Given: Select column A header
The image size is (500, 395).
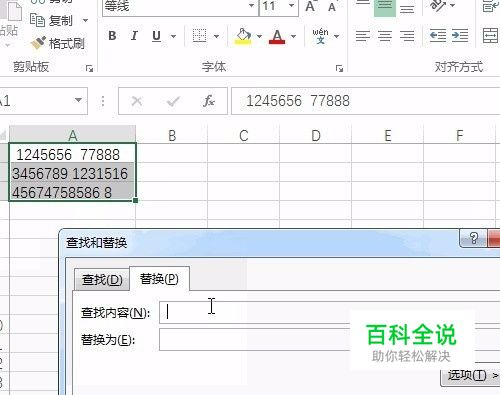Looking at the screenshot, I should click(x=72, y=135).
